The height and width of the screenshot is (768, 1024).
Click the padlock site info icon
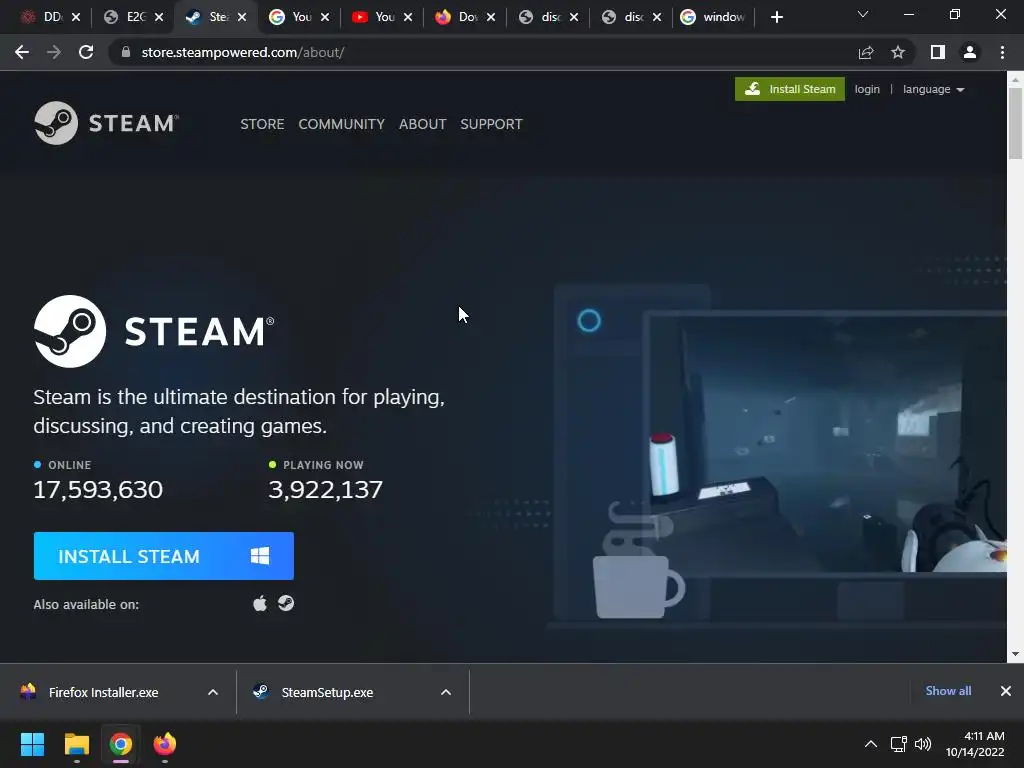126,52
